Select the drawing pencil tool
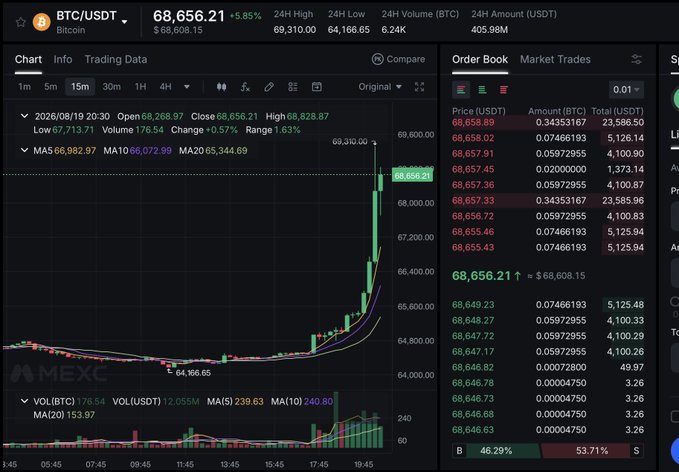The width and height of the screenshot is (679, 472). click(x=269, y=87)
